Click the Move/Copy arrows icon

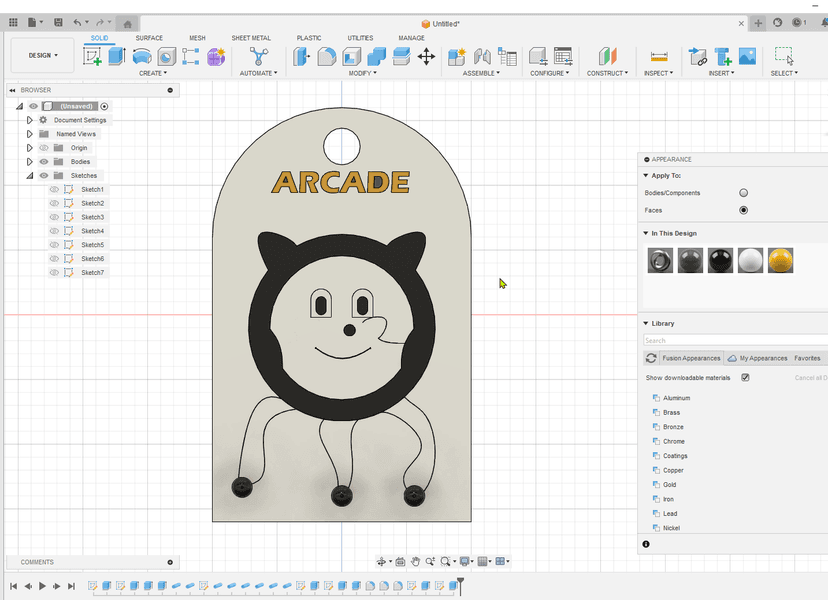(x=426, y=56)
